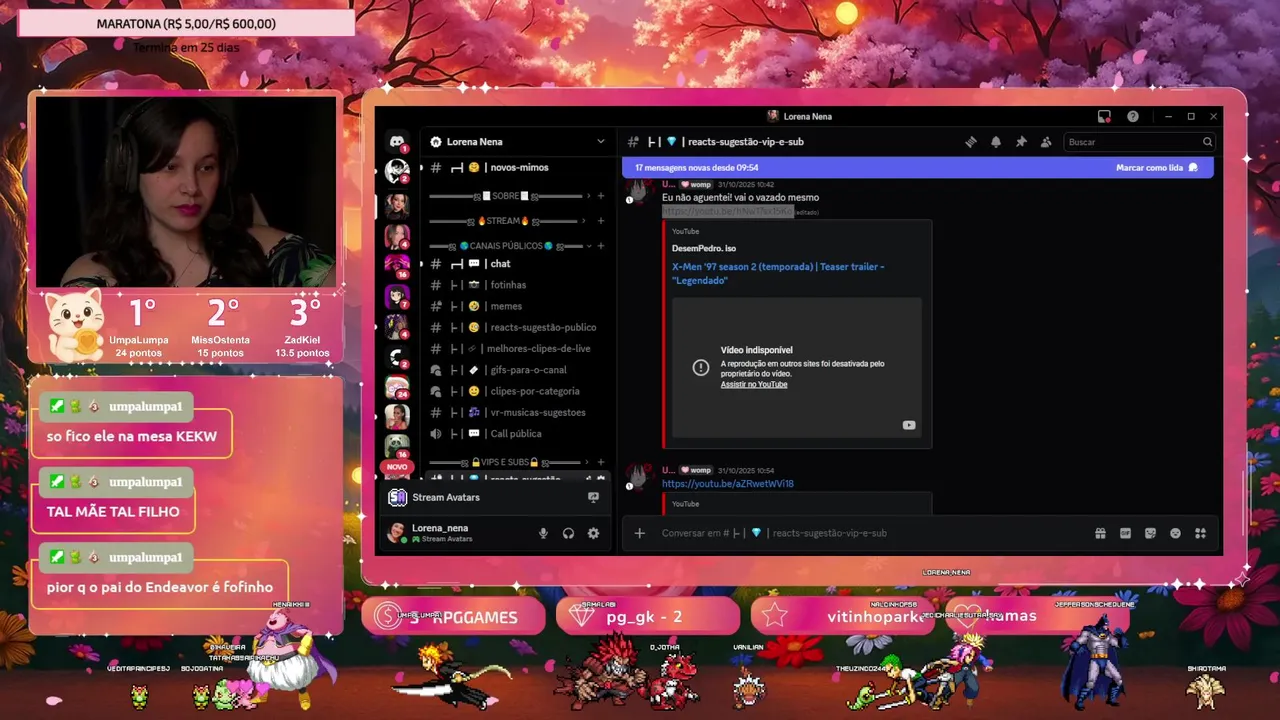Image resolution: width=1280 pixels, height=720 pixels.
Task: Click YouTube logo on unavailable video embed
Action: [909, 425]
